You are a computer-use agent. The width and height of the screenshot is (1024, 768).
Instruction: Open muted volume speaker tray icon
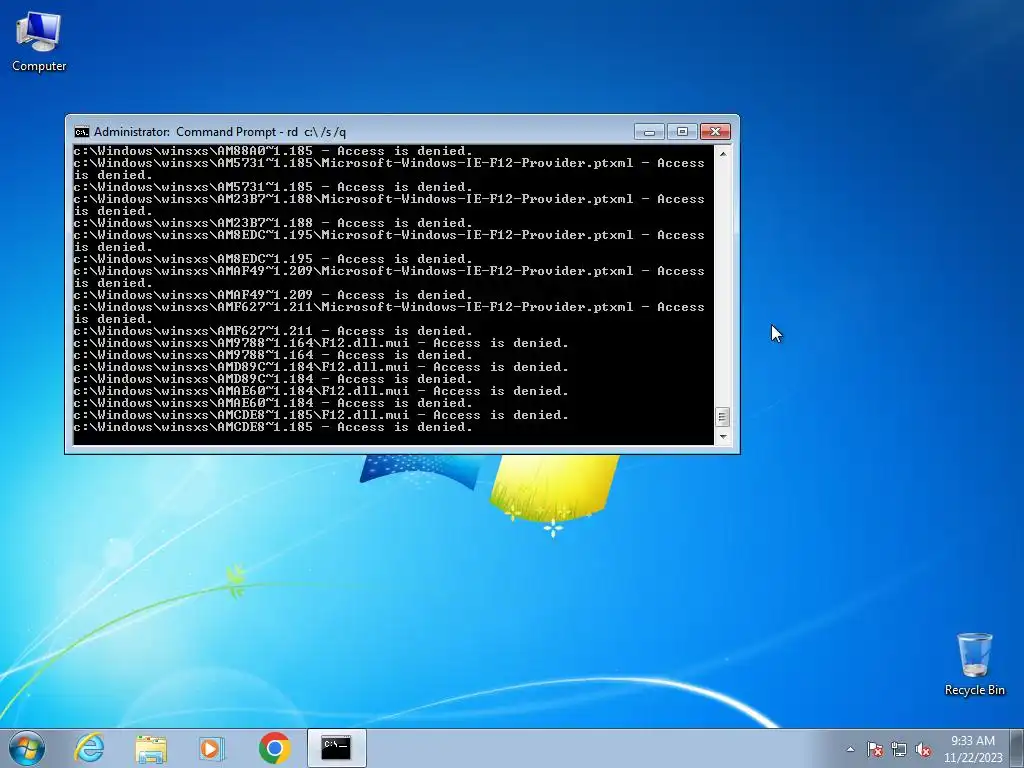coord(923,749)
